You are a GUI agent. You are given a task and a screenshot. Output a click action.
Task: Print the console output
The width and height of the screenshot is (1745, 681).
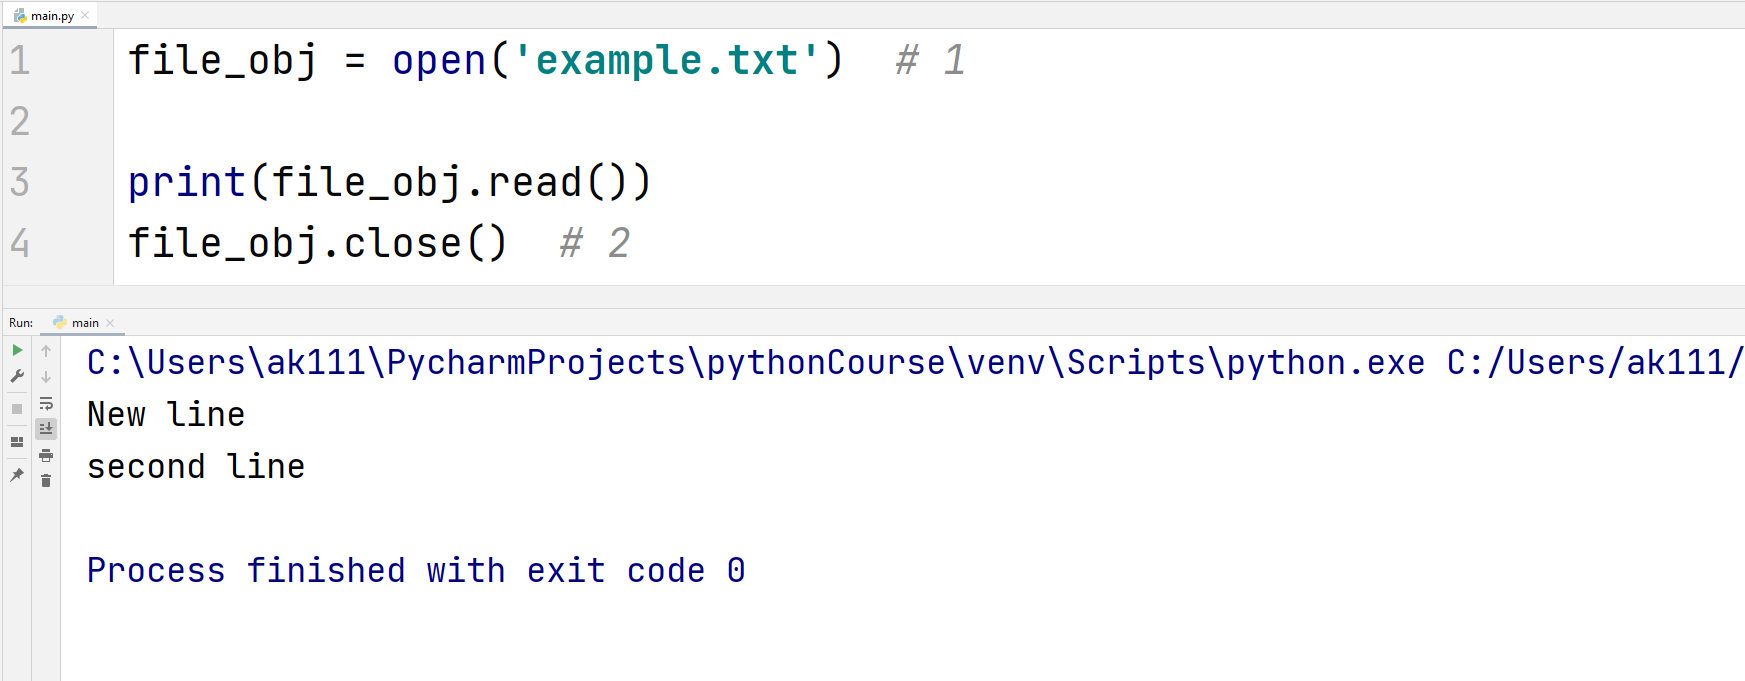tap(46, 455)
